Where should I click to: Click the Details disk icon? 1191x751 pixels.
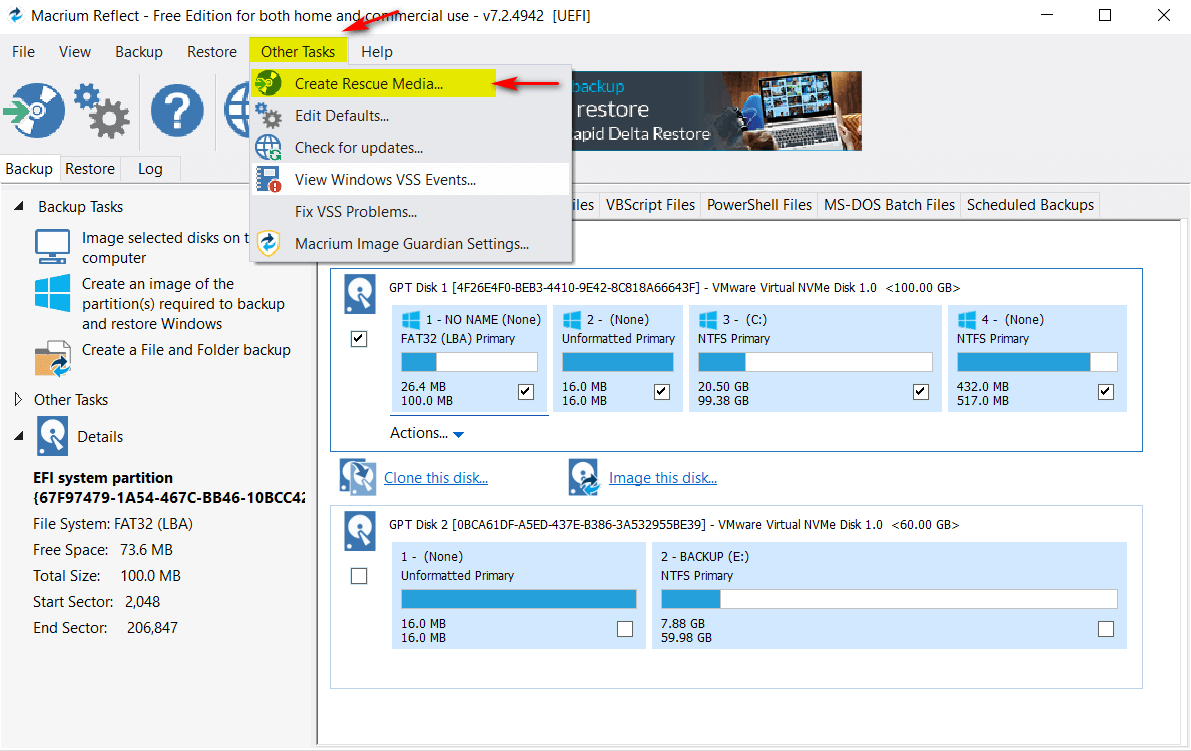point(52,437)
